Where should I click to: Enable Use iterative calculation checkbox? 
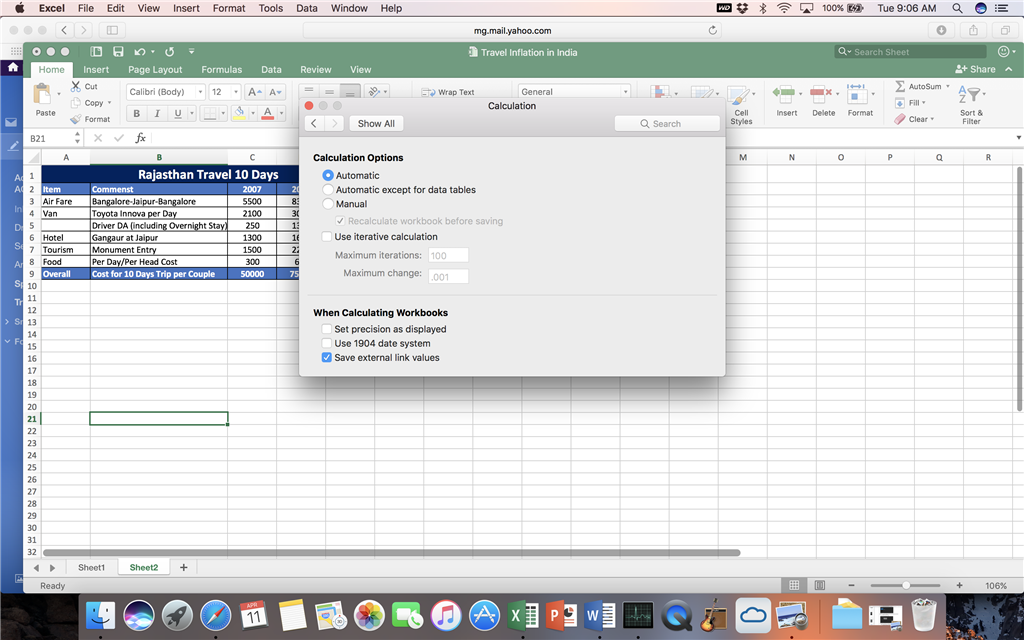coord(327,236)
